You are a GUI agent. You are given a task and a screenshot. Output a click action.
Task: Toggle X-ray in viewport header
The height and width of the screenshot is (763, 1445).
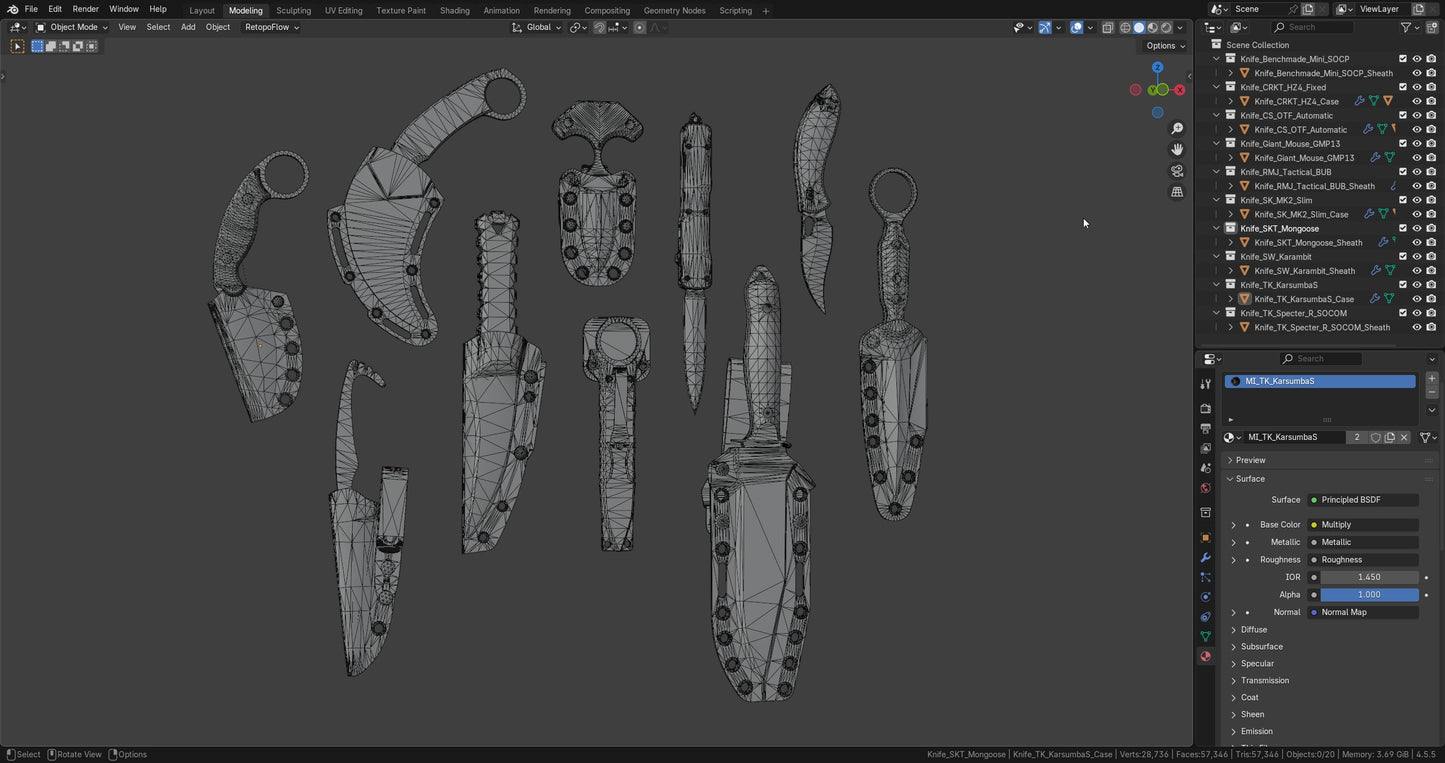(1108, 28)
